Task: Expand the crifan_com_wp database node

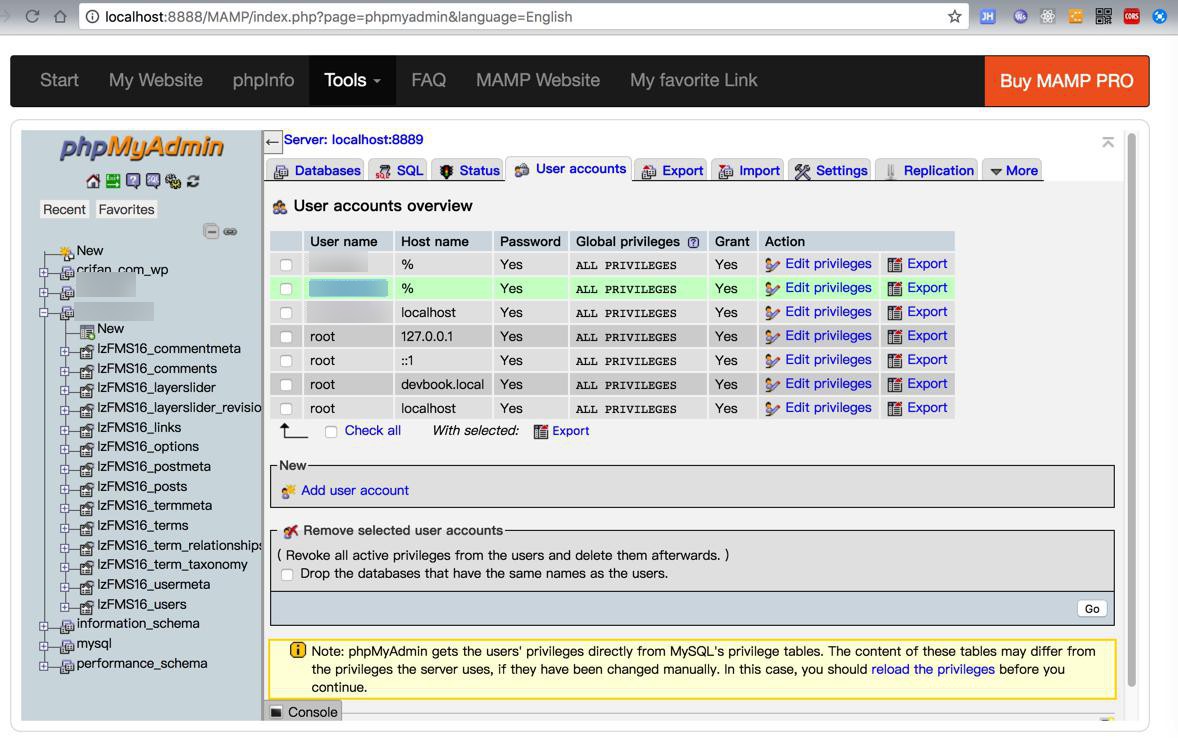Action: [x=44, y=273]
